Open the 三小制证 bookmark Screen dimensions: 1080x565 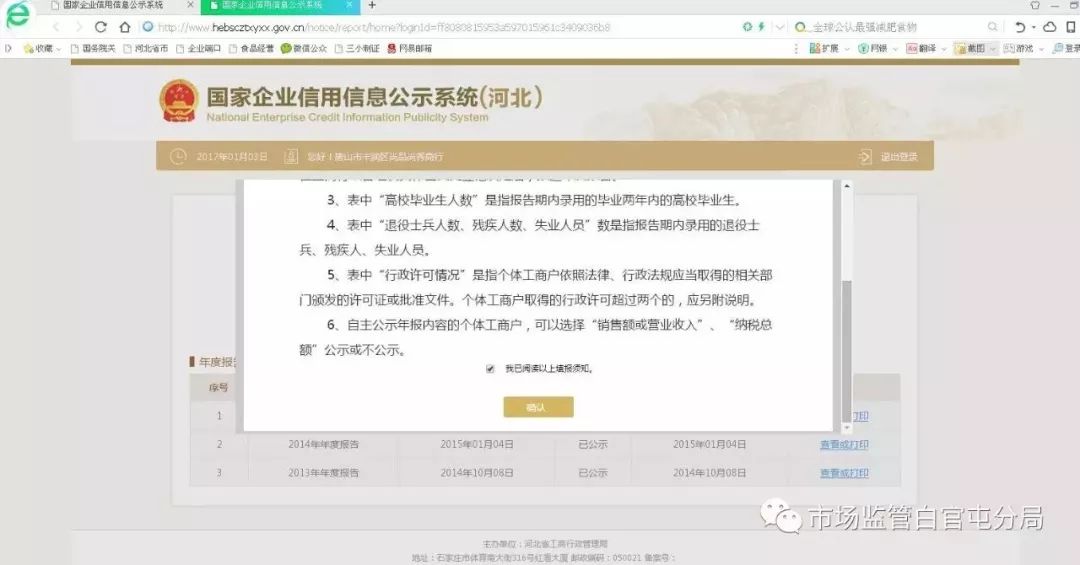357,48
